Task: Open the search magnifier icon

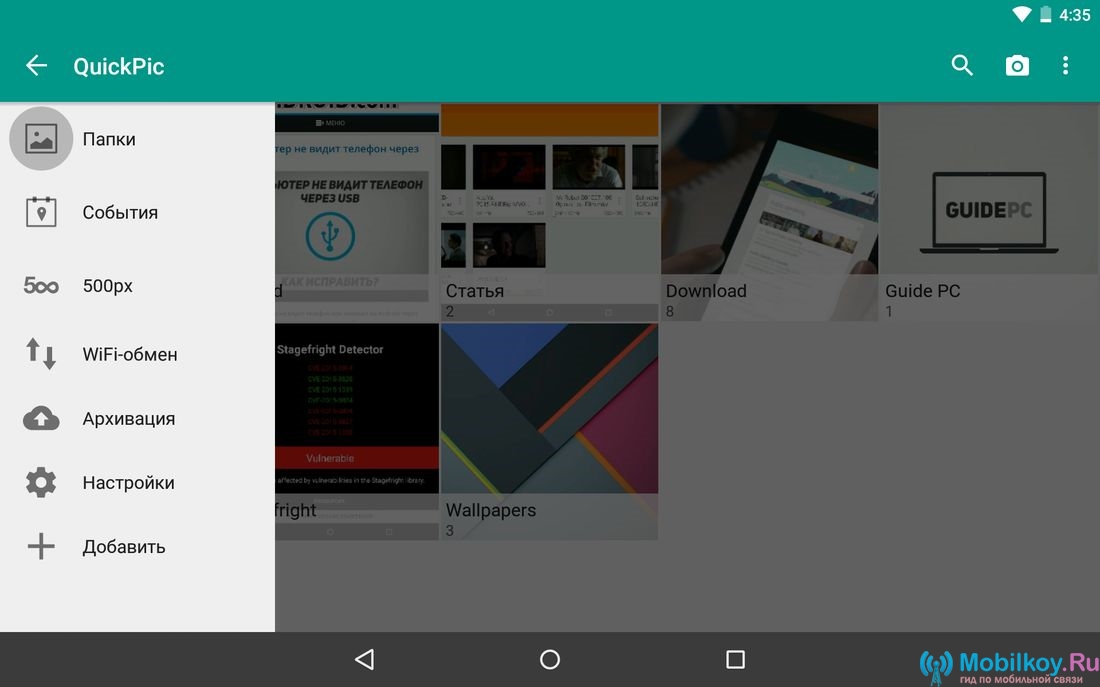Action: click(x=962, y=65)
